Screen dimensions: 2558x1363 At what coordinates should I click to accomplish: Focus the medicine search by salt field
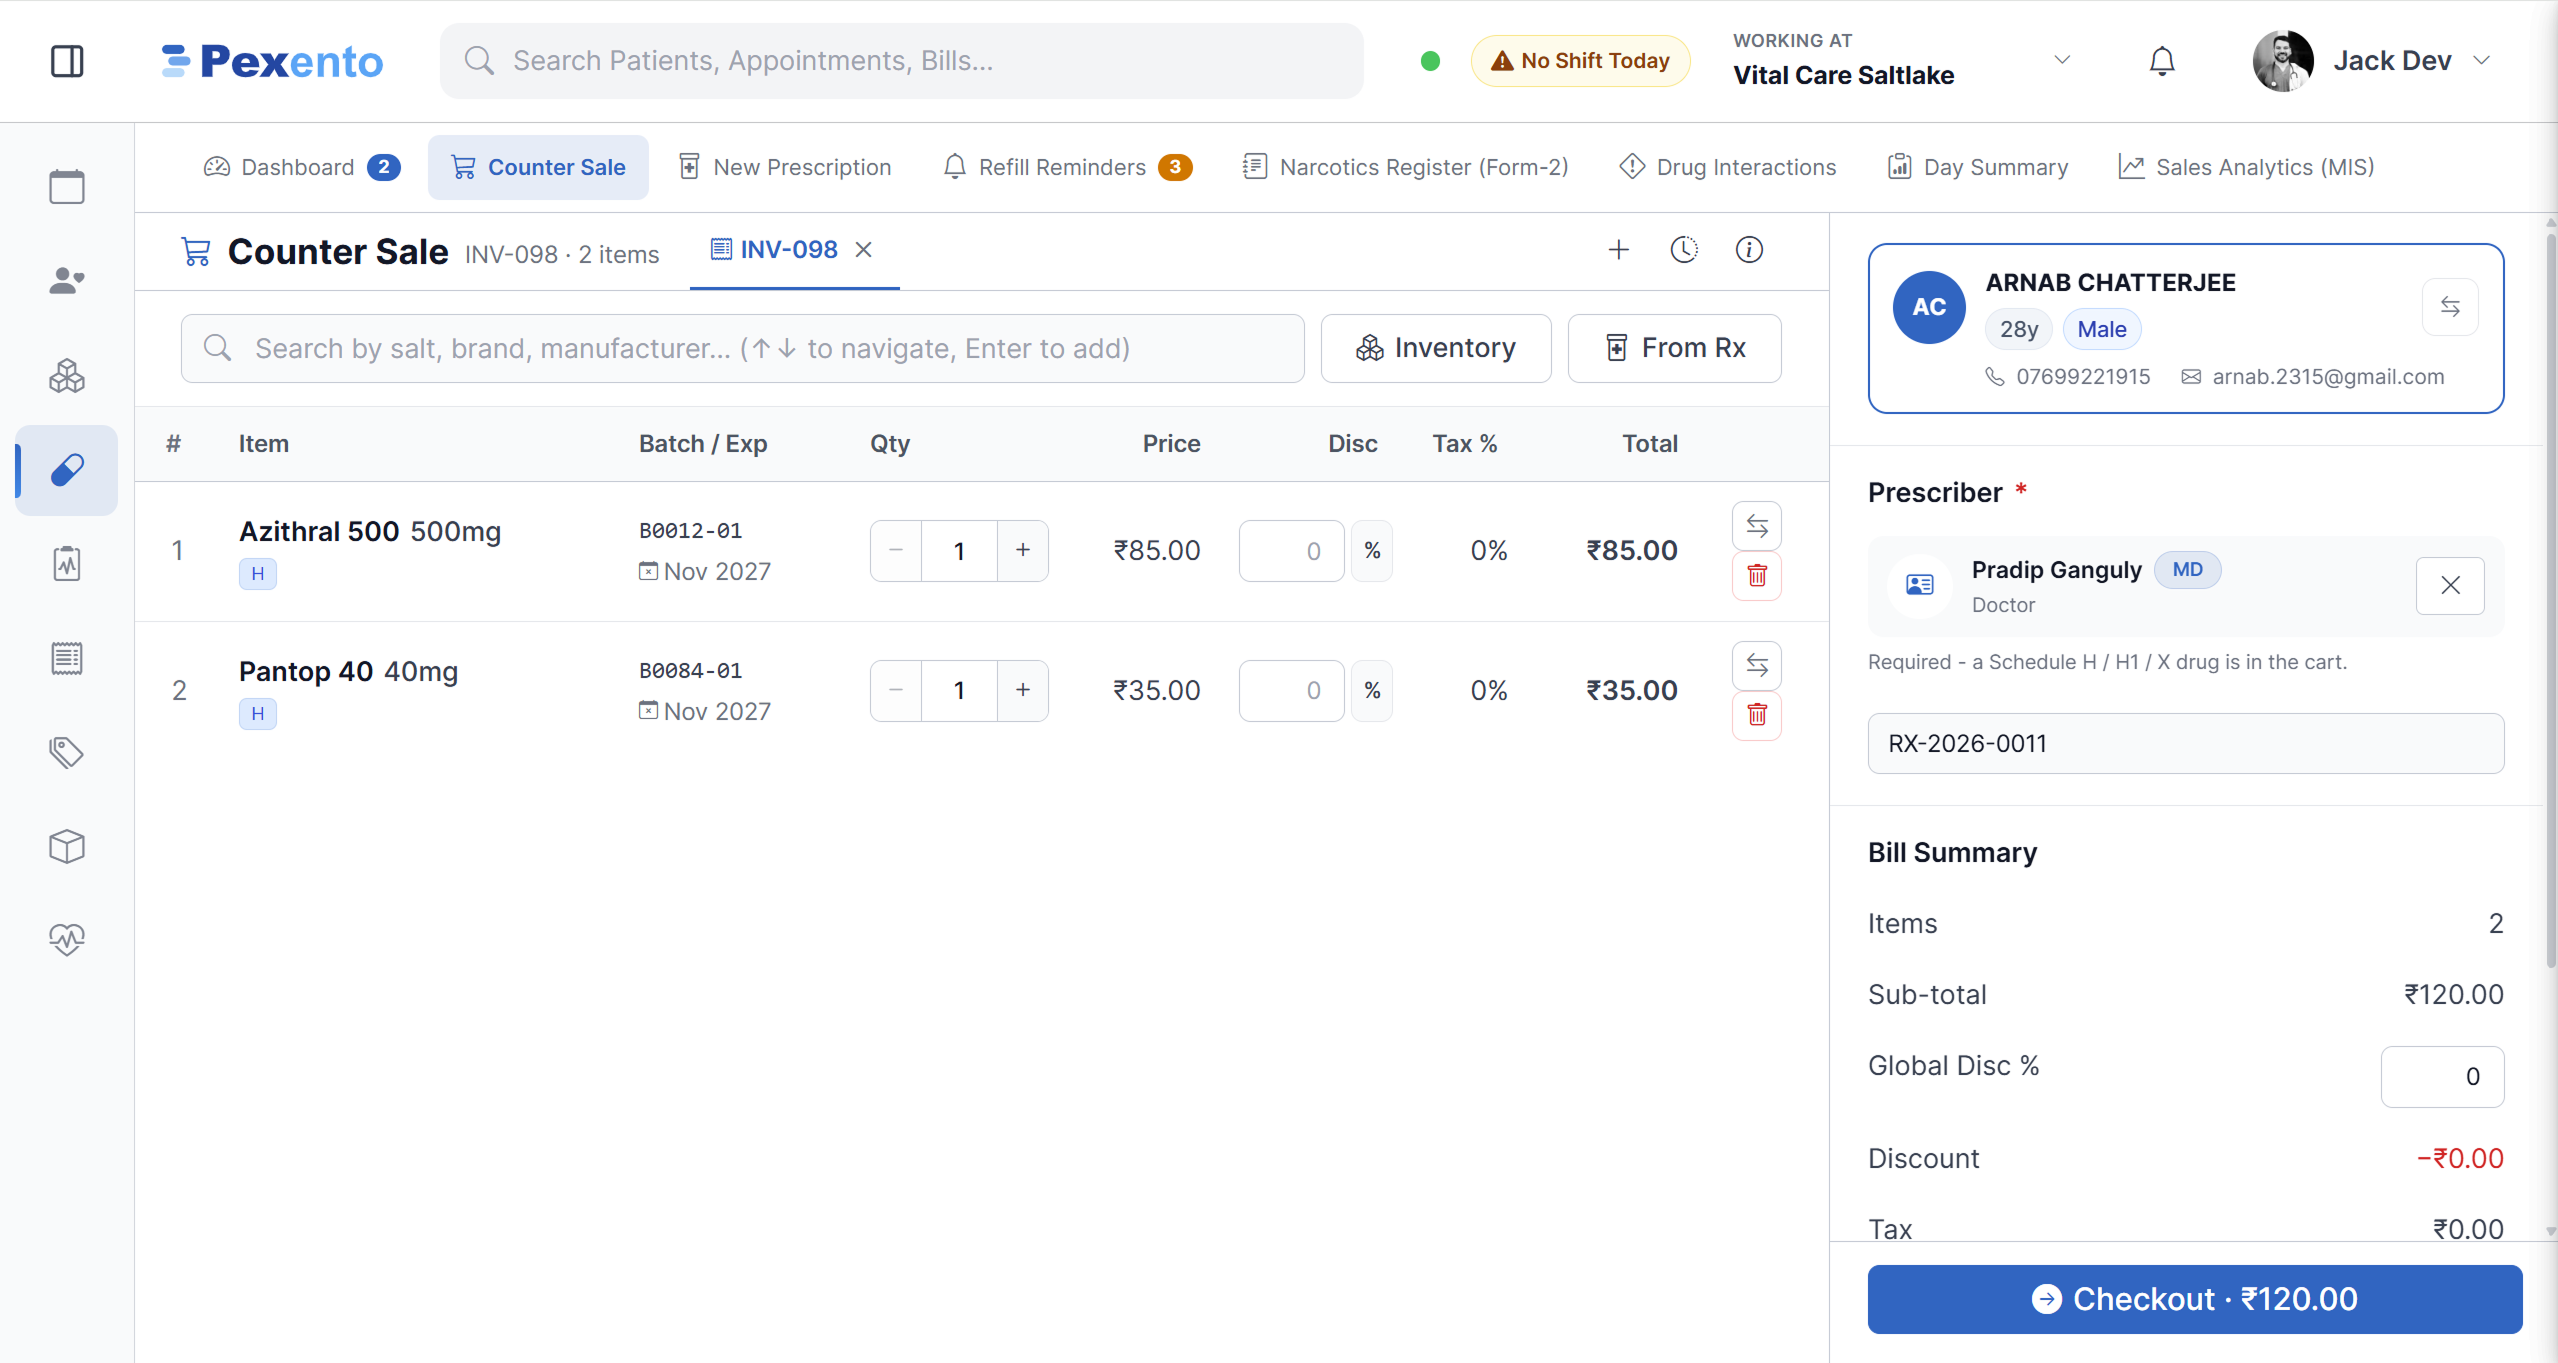[x=743, y=348]
